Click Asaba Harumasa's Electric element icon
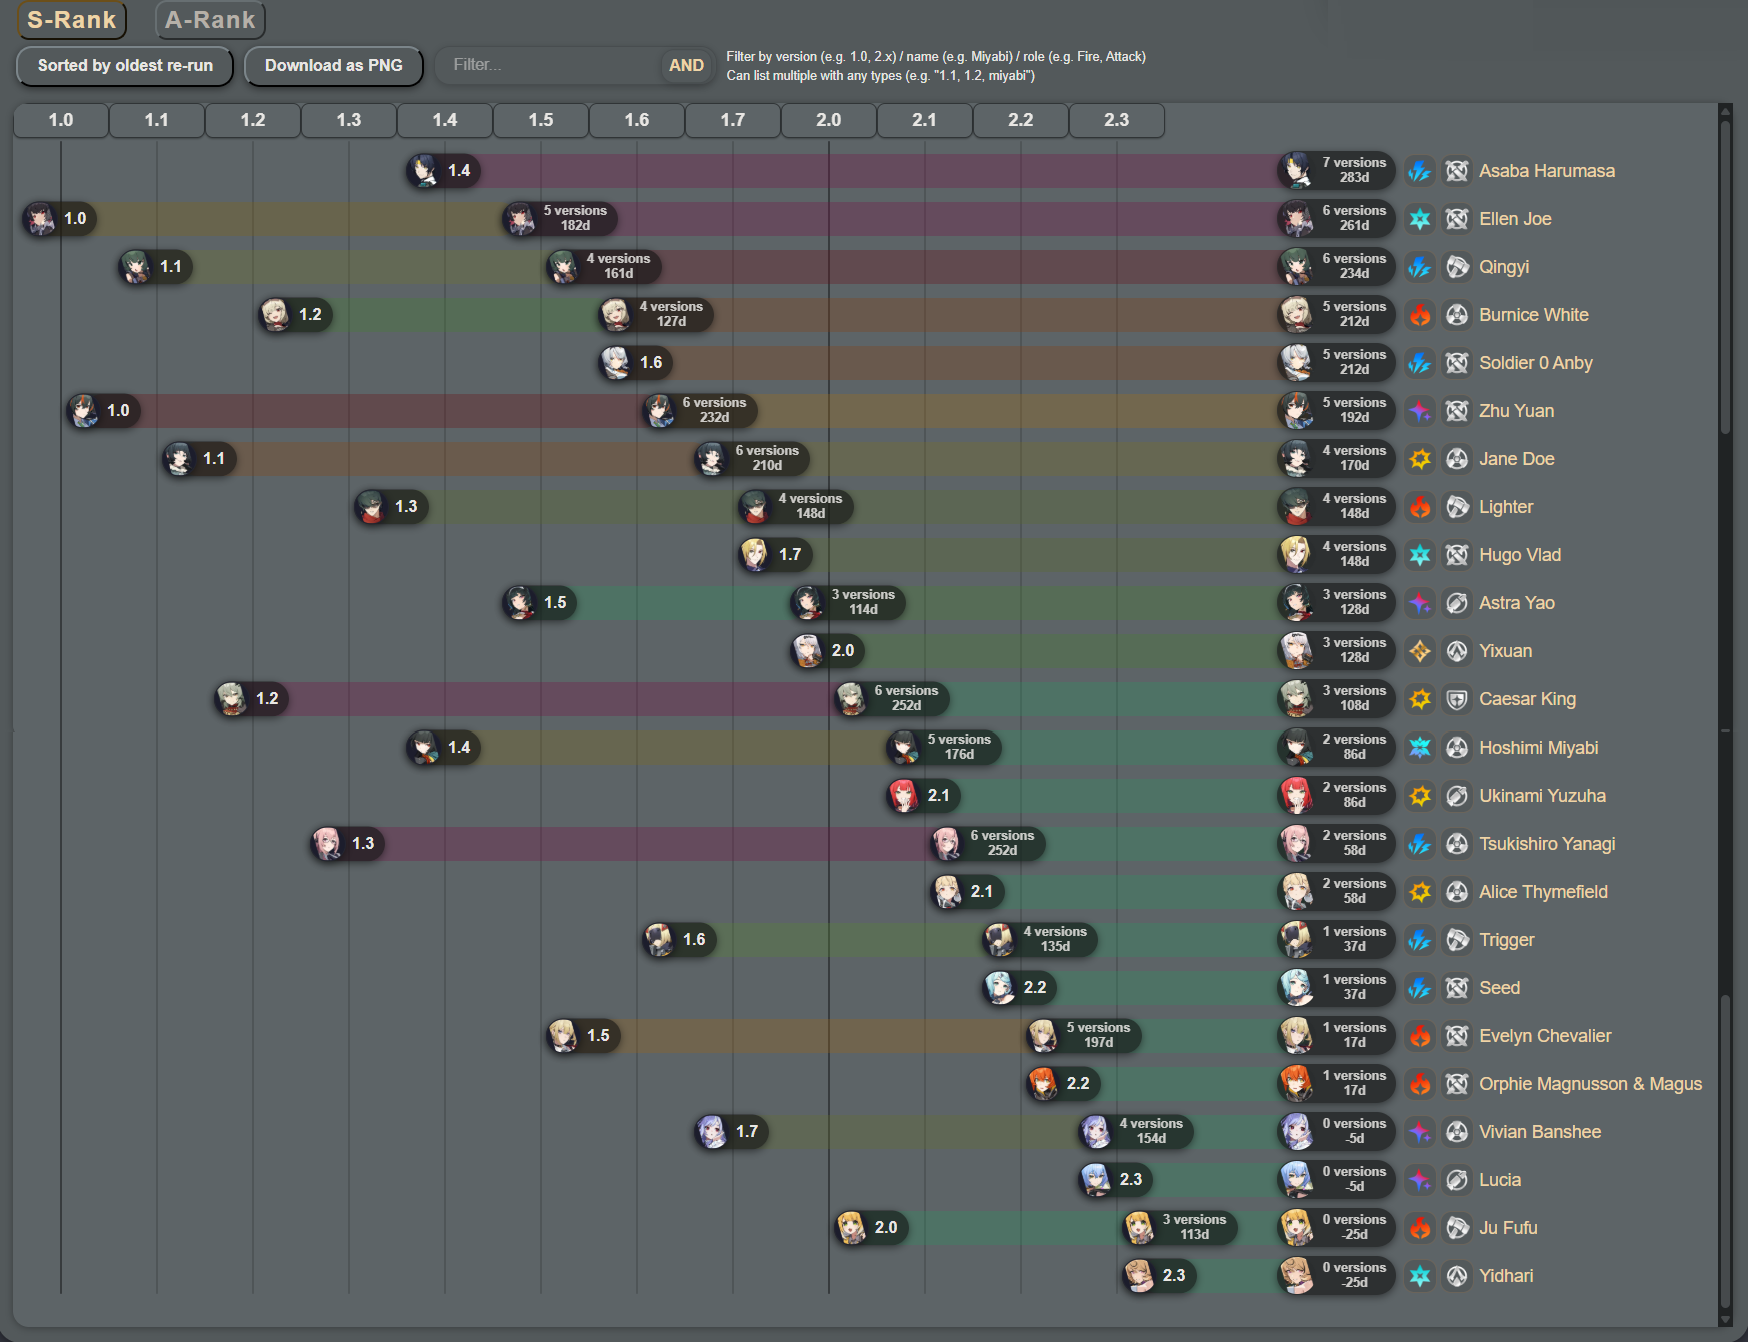 pyautogui.click(x=1420, y=171)
